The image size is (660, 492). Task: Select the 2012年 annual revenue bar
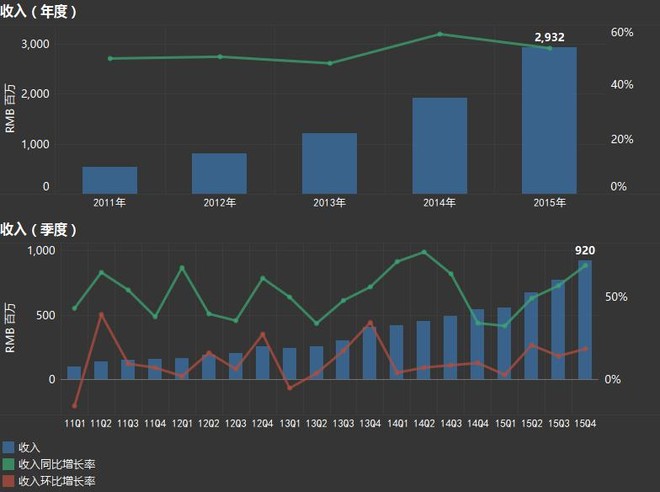coord(219,173)
